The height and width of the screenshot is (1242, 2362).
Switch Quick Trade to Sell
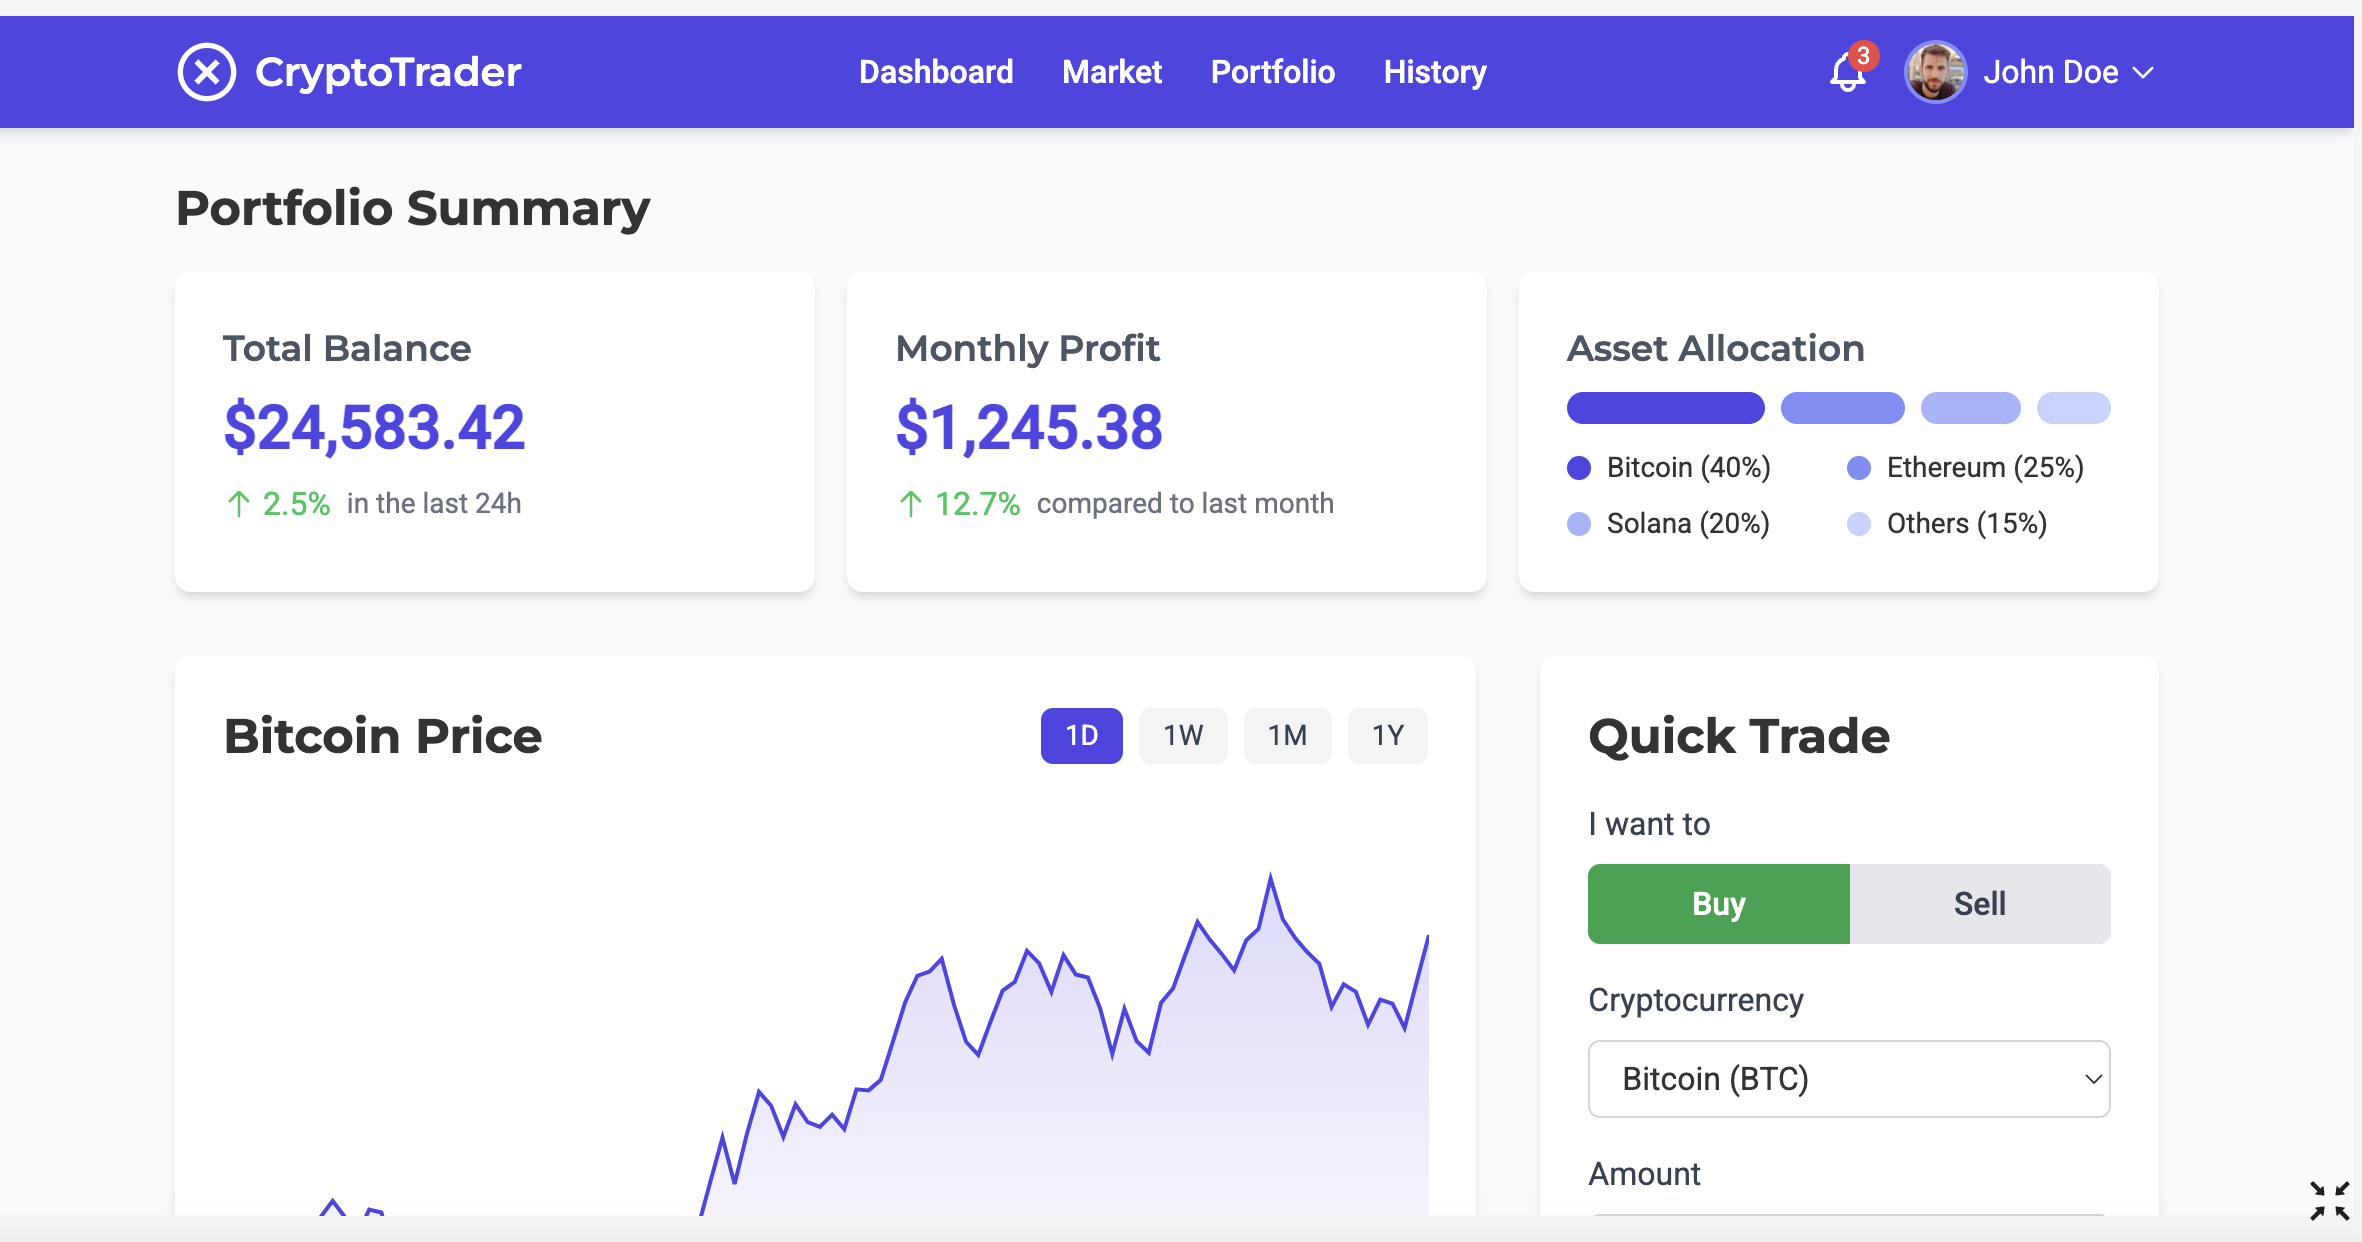pos(1979,904)
